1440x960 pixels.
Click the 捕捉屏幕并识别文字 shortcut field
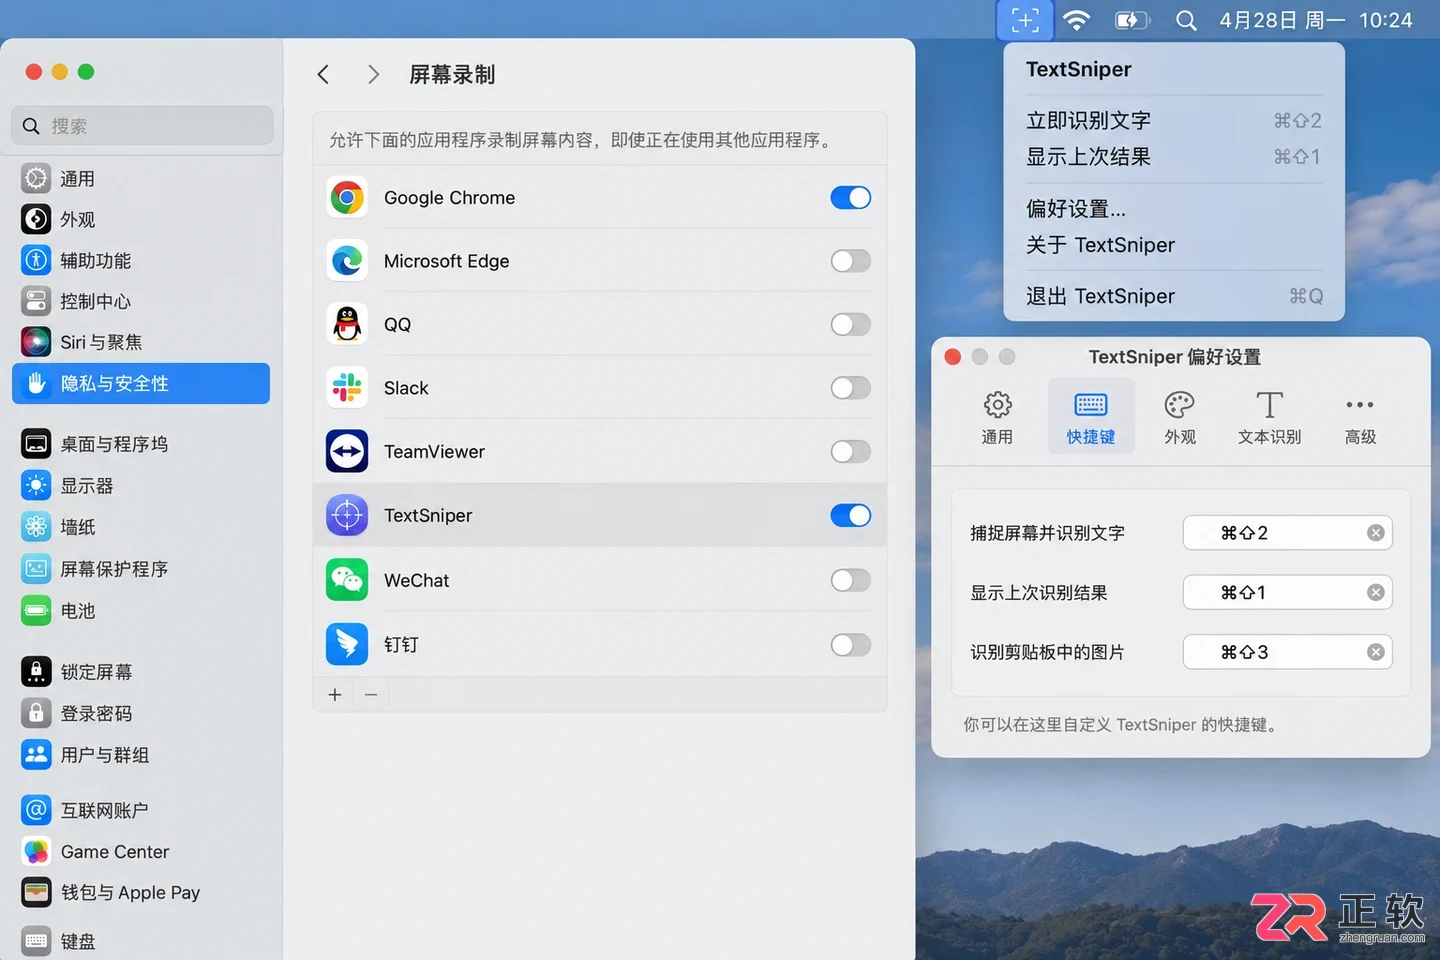[x=1288, y=533]
